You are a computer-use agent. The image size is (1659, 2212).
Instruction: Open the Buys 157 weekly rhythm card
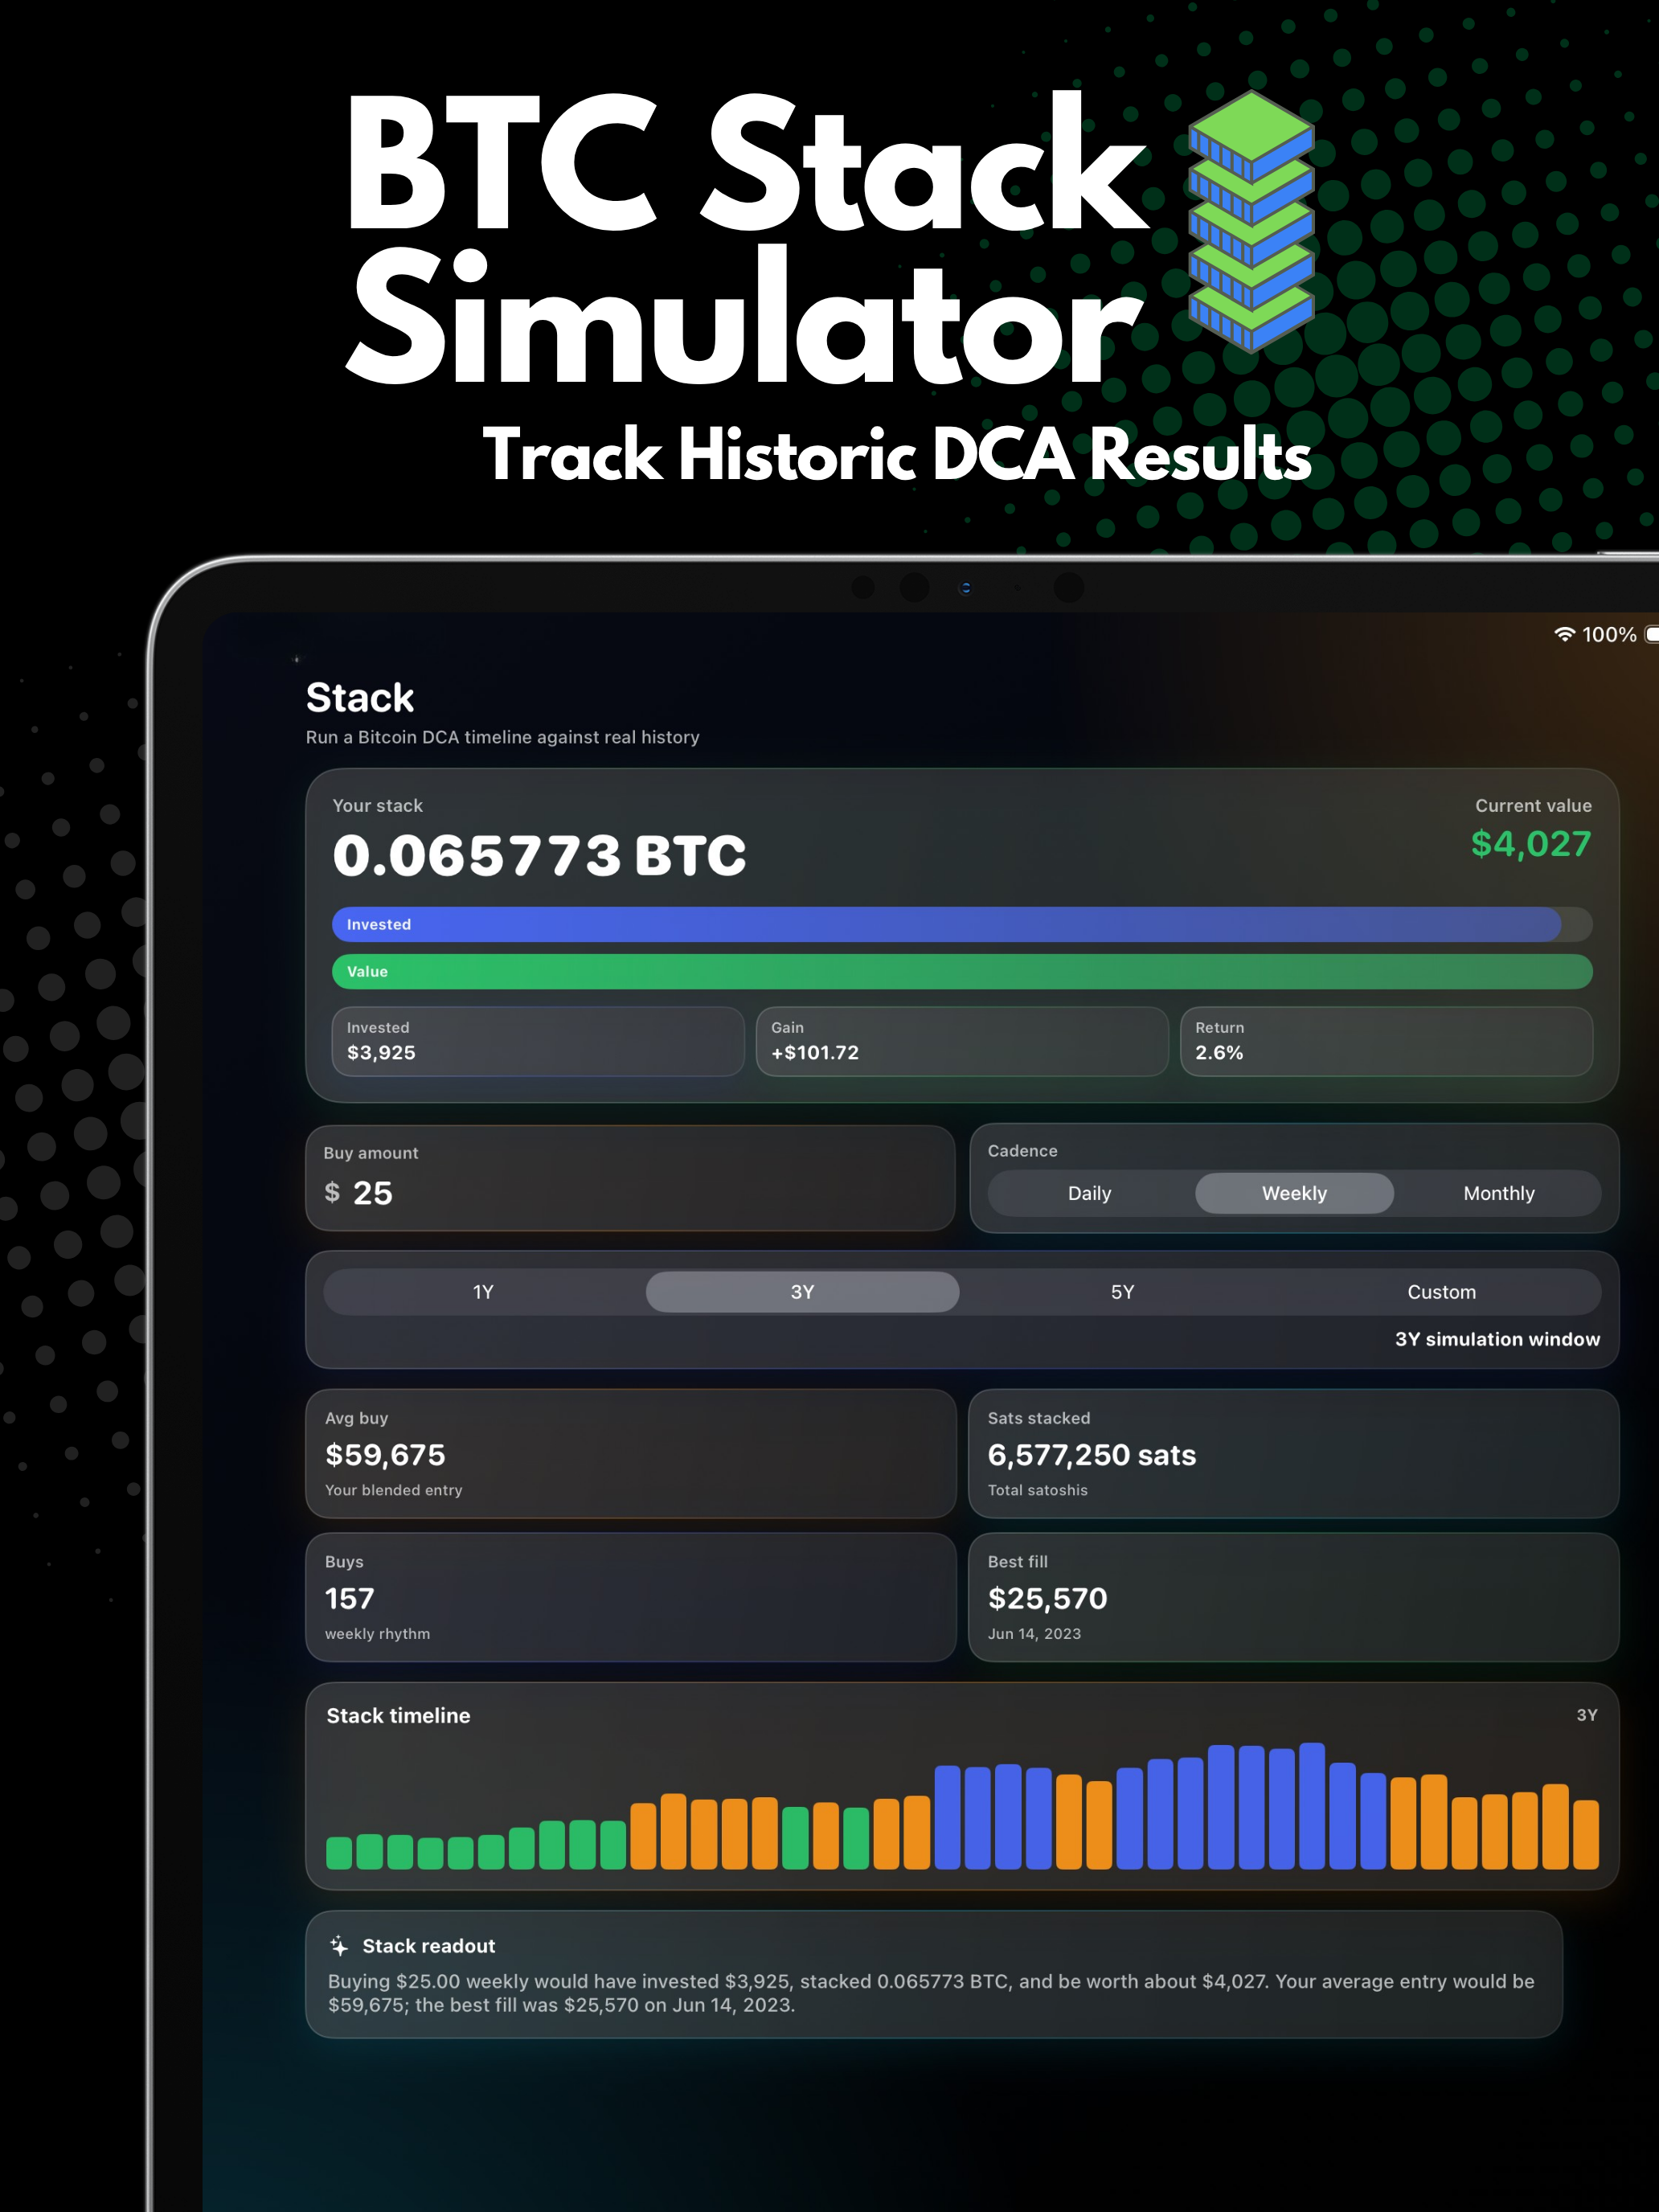coord(630,1597)
